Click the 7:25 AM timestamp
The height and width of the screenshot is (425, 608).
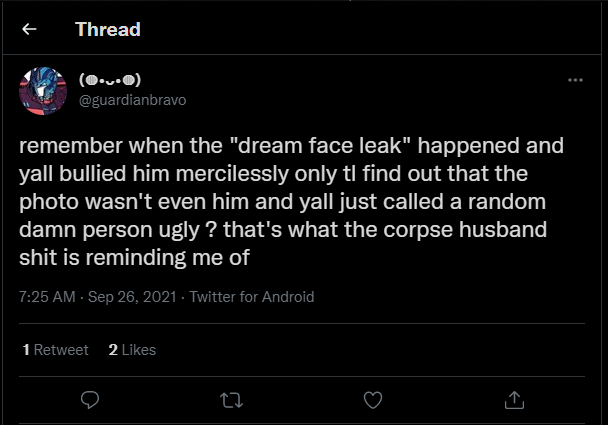click(47, 297)
